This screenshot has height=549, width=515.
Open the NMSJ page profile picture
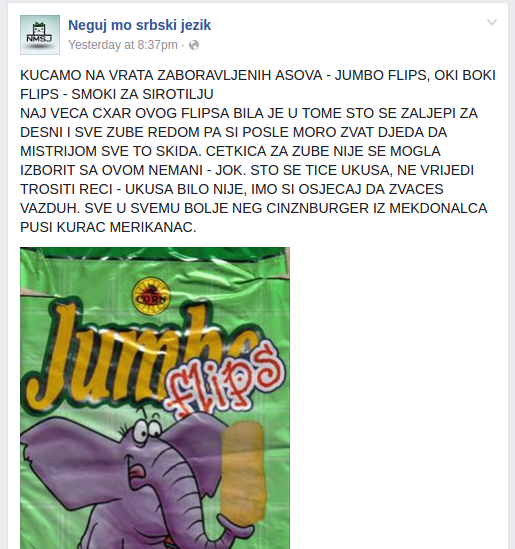click(x=40, y=35)
